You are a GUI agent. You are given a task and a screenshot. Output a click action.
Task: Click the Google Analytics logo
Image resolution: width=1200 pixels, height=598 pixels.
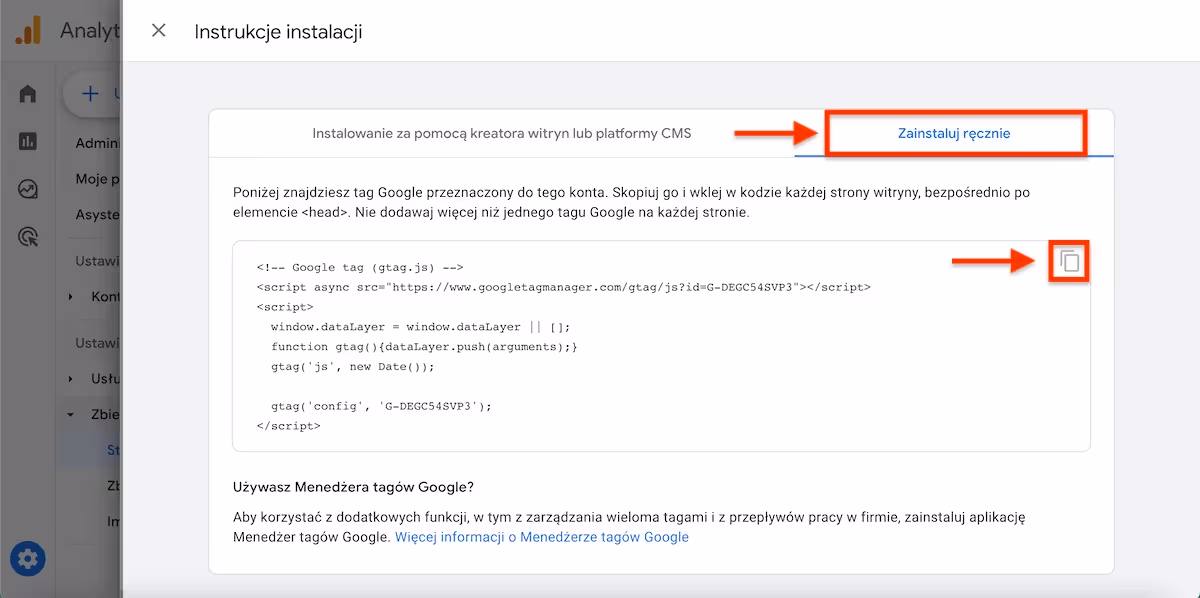click(28, 31)
